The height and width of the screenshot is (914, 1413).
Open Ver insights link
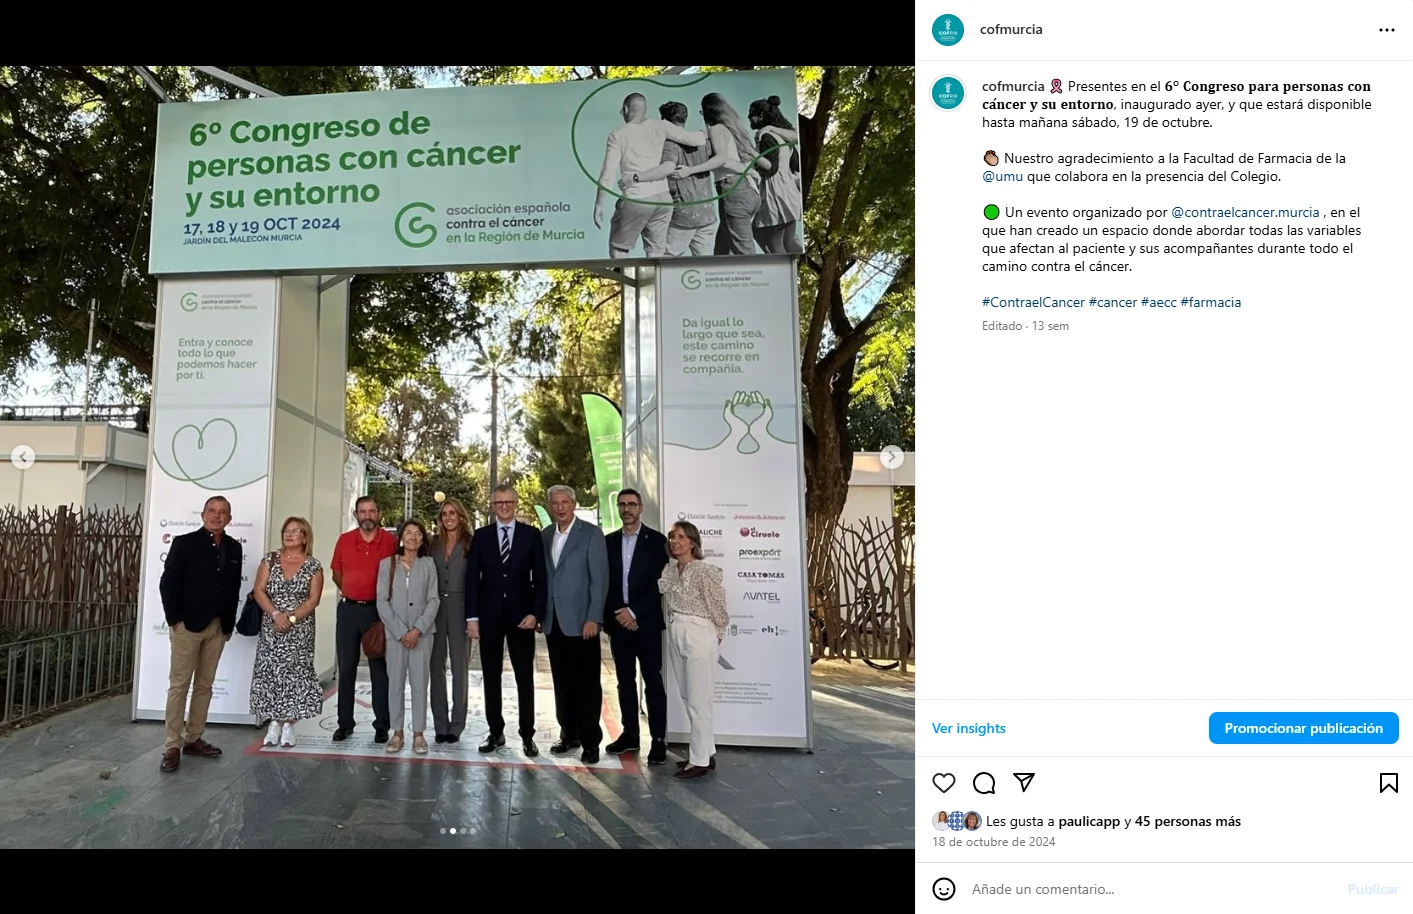pos(969,728)
